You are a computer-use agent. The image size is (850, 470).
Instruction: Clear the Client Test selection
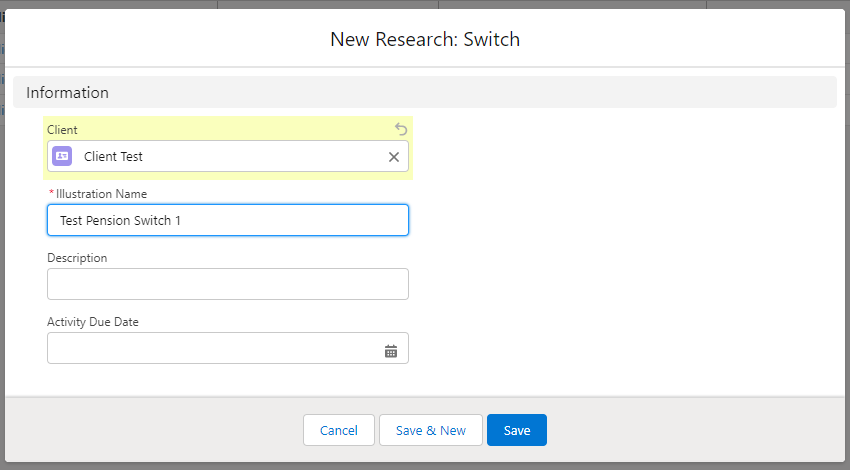[394, 157]
